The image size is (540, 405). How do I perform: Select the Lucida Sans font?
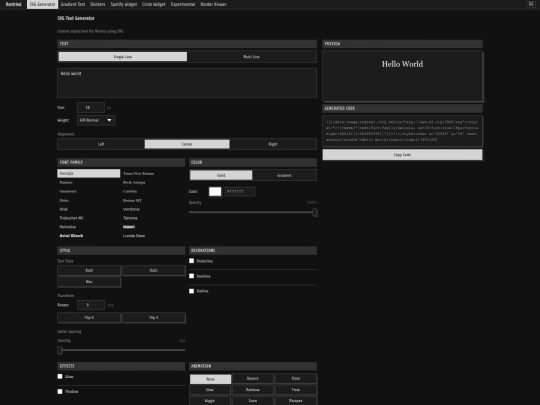[153, 236]
